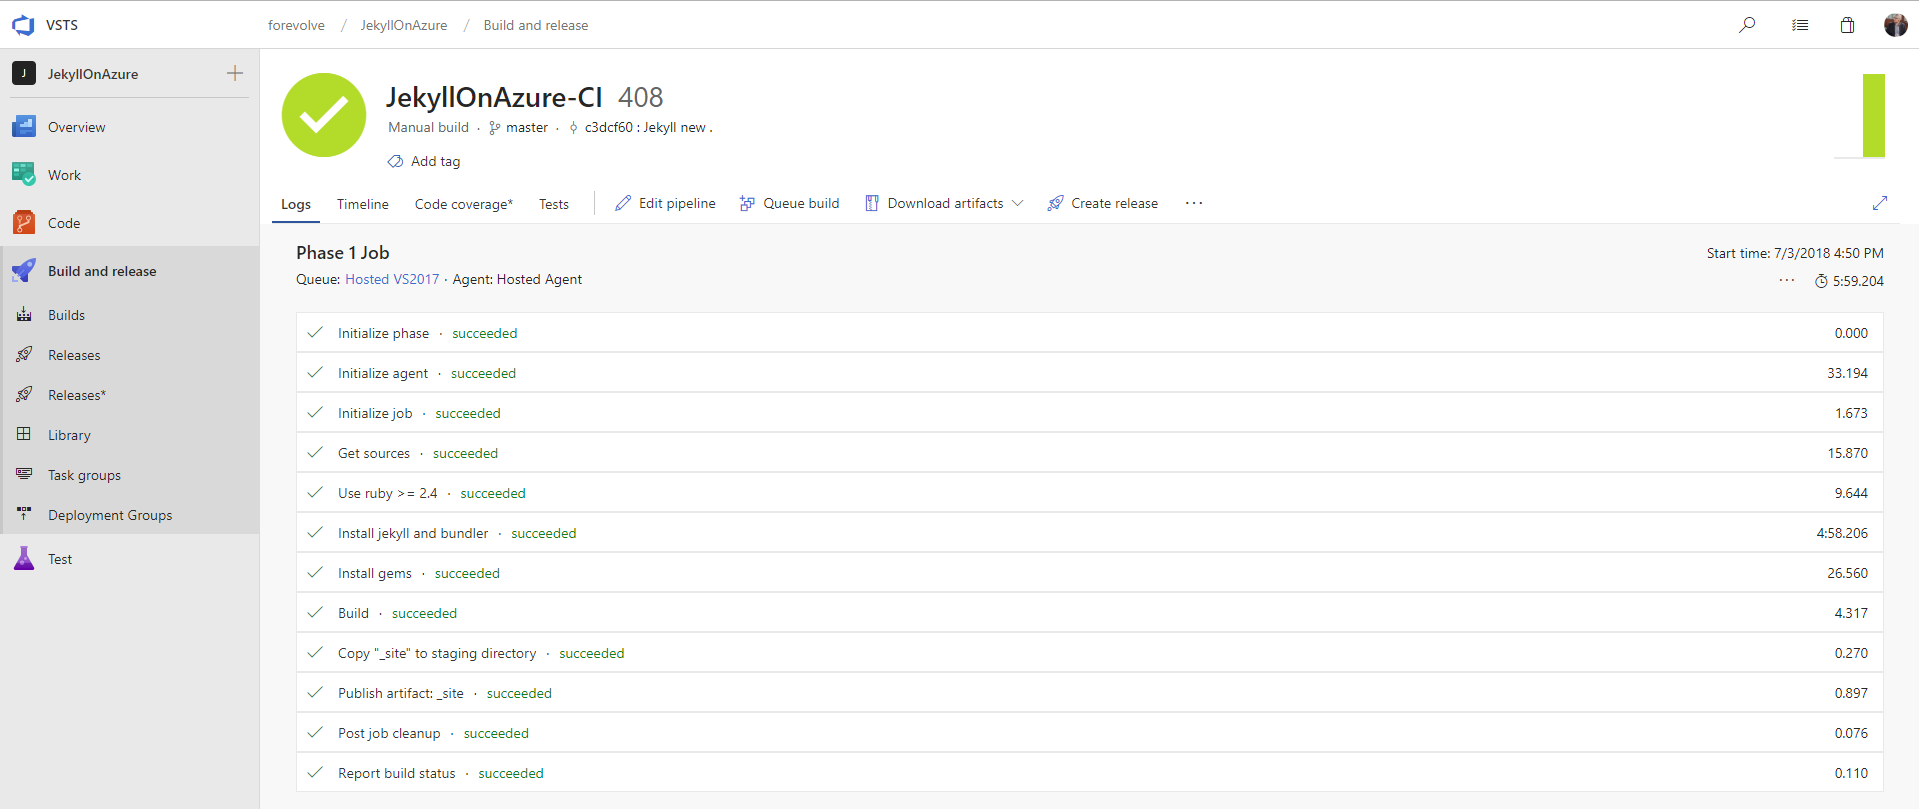Click the green build succeeded checkmark badge
The height and width of the screenshot is (809, 1919).
324,115
